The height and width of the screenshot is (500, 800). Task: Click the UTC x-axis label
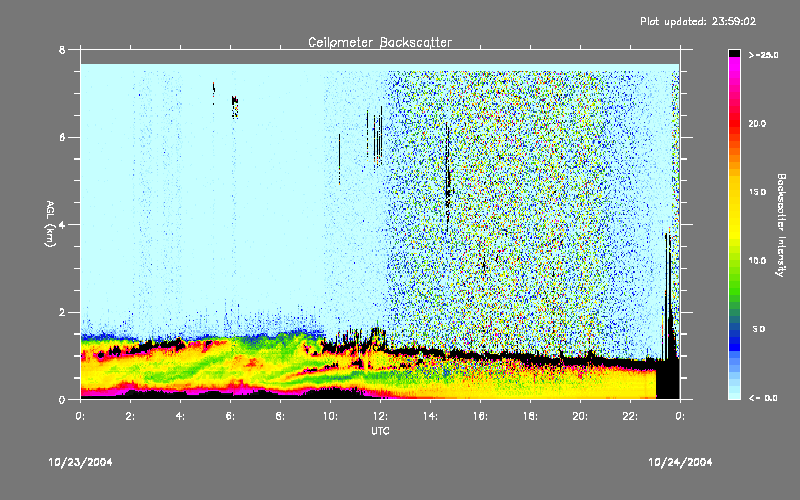tap(380, 431)
